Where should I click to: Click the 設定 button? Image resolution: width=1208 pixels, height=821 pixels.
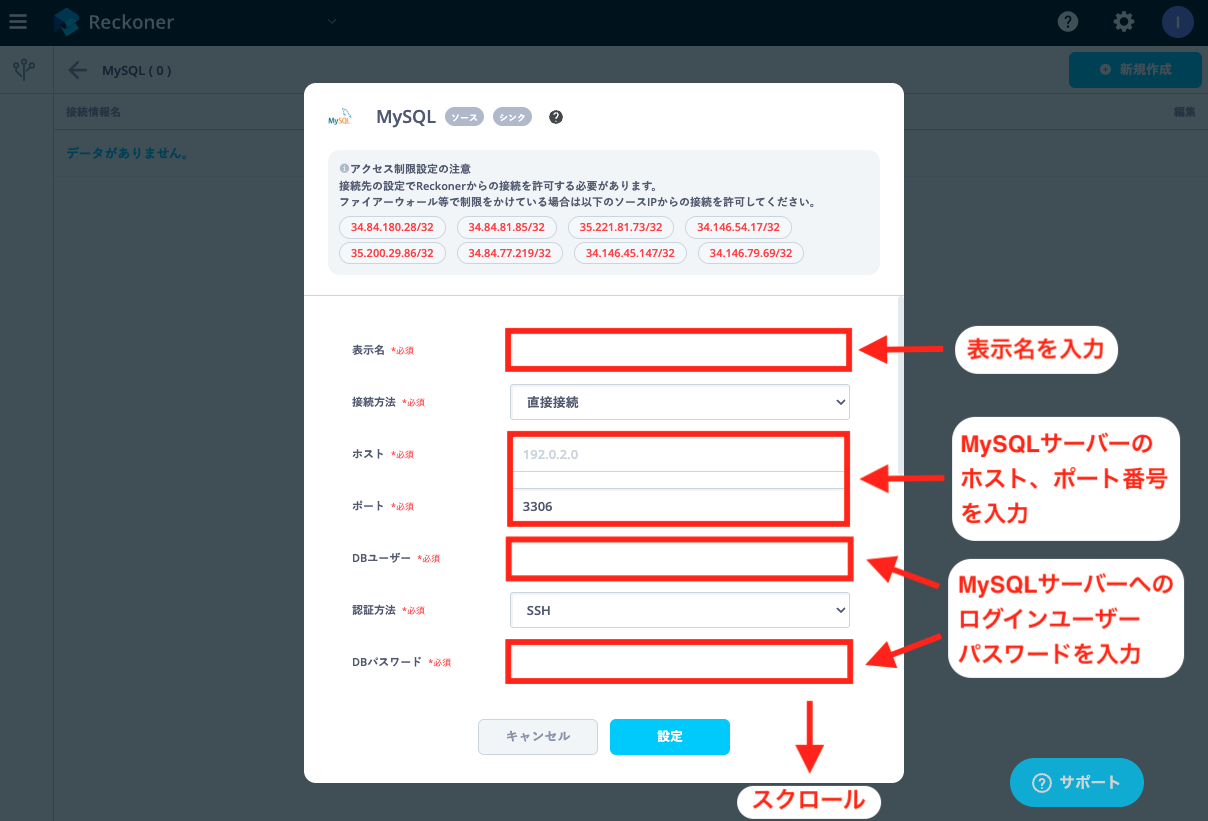coord(670,737)
